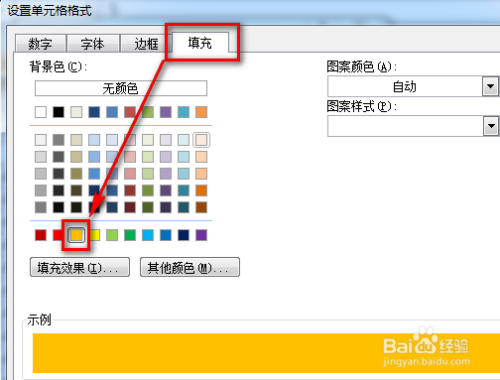
Task: Click the 背景色(C) label
Action: [x=58, y=67]
